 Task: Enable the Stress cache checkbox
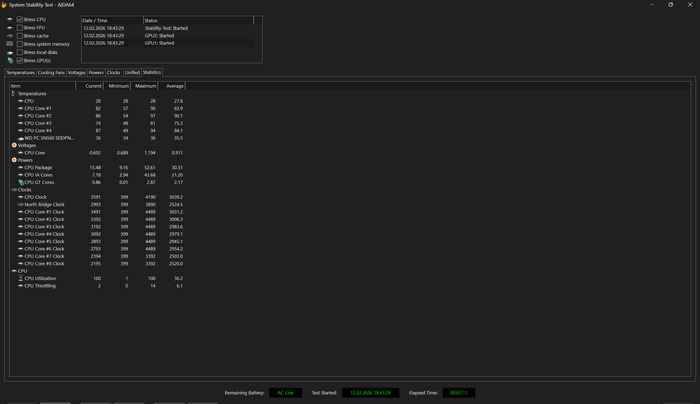pyautogui.click(x=20, y=36)
